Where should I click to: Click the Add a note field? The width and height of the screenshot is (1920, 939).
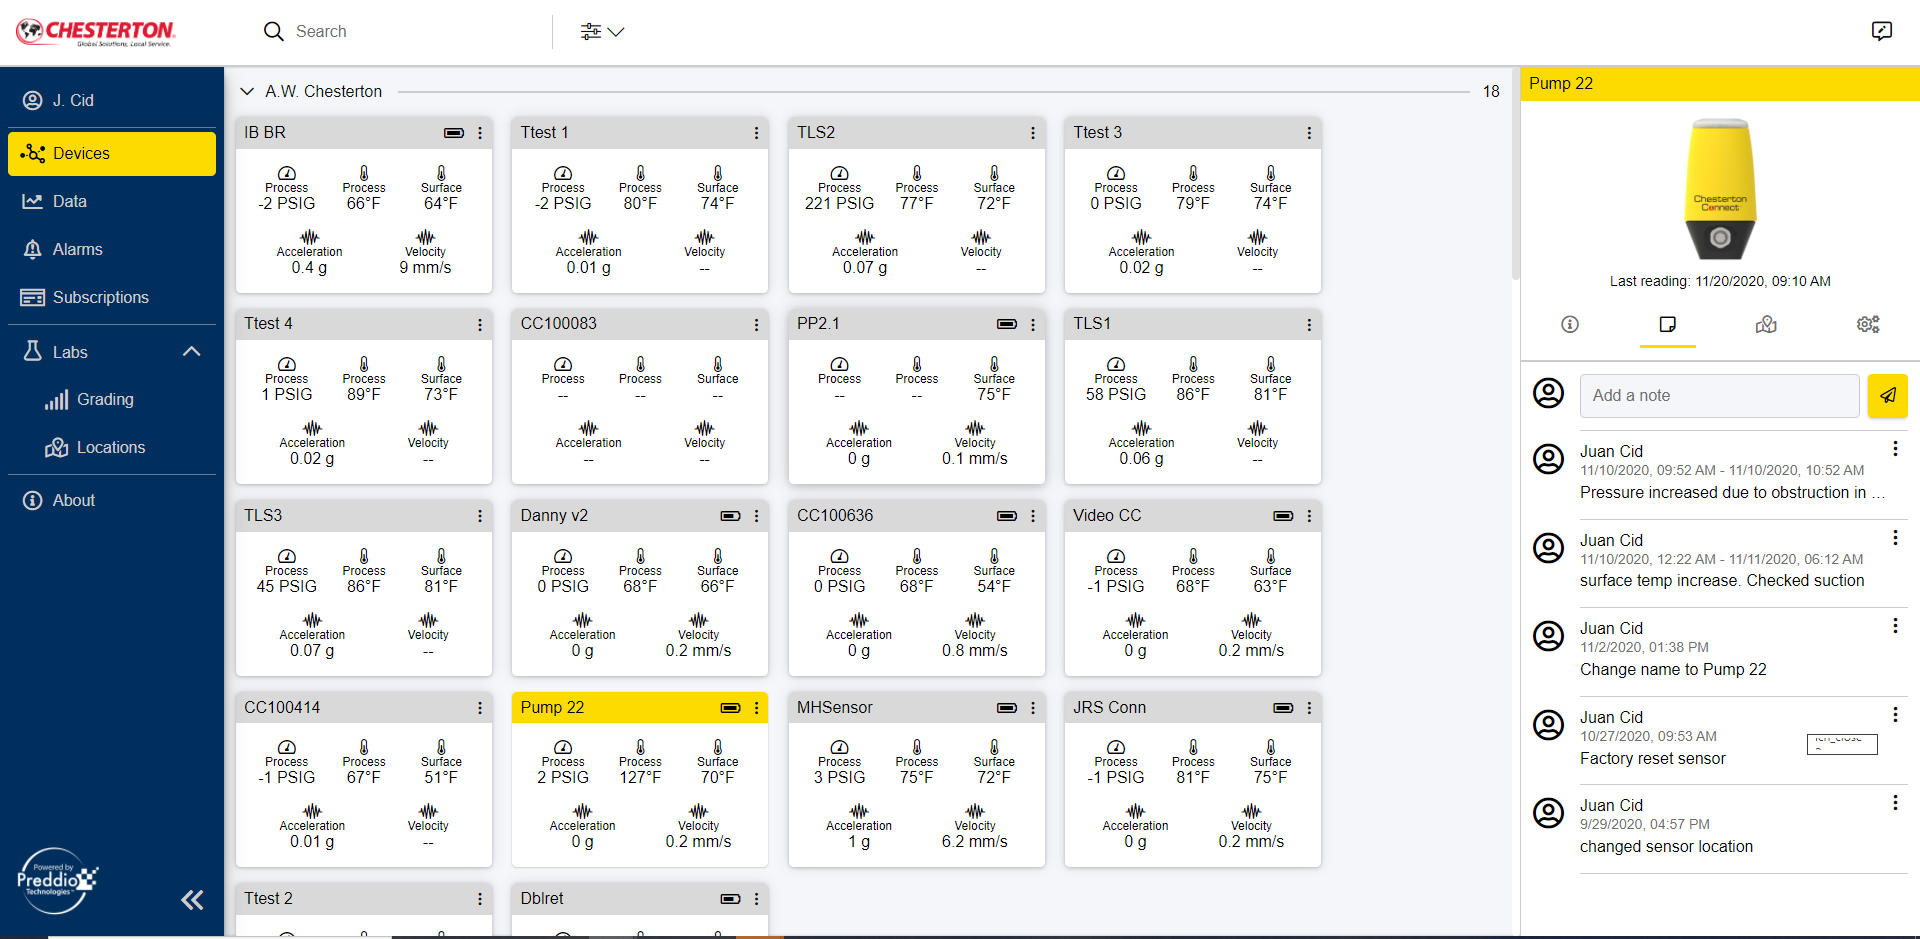(x=1718, y=396)
